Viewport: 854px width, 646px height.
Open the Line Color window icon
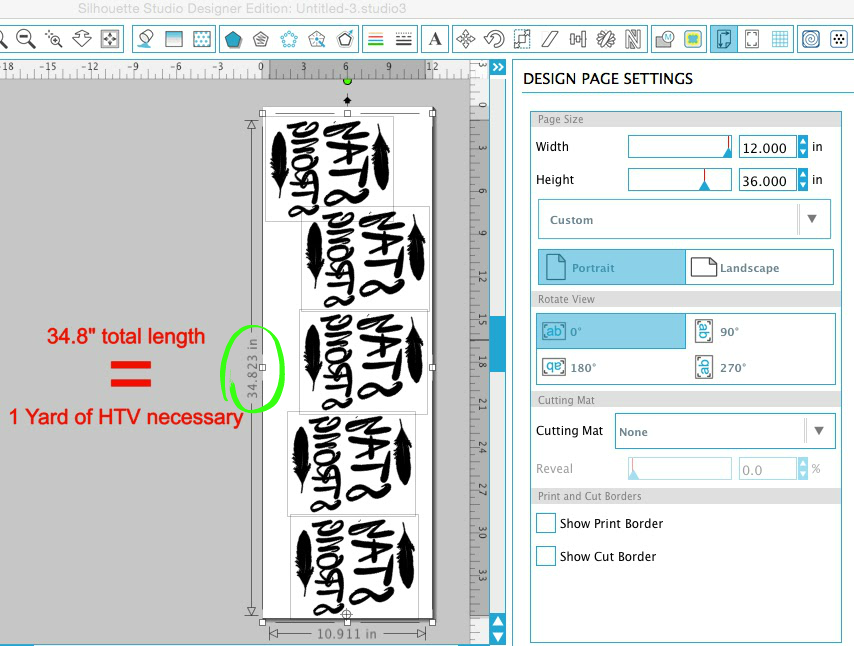click(x=376, y=39)
